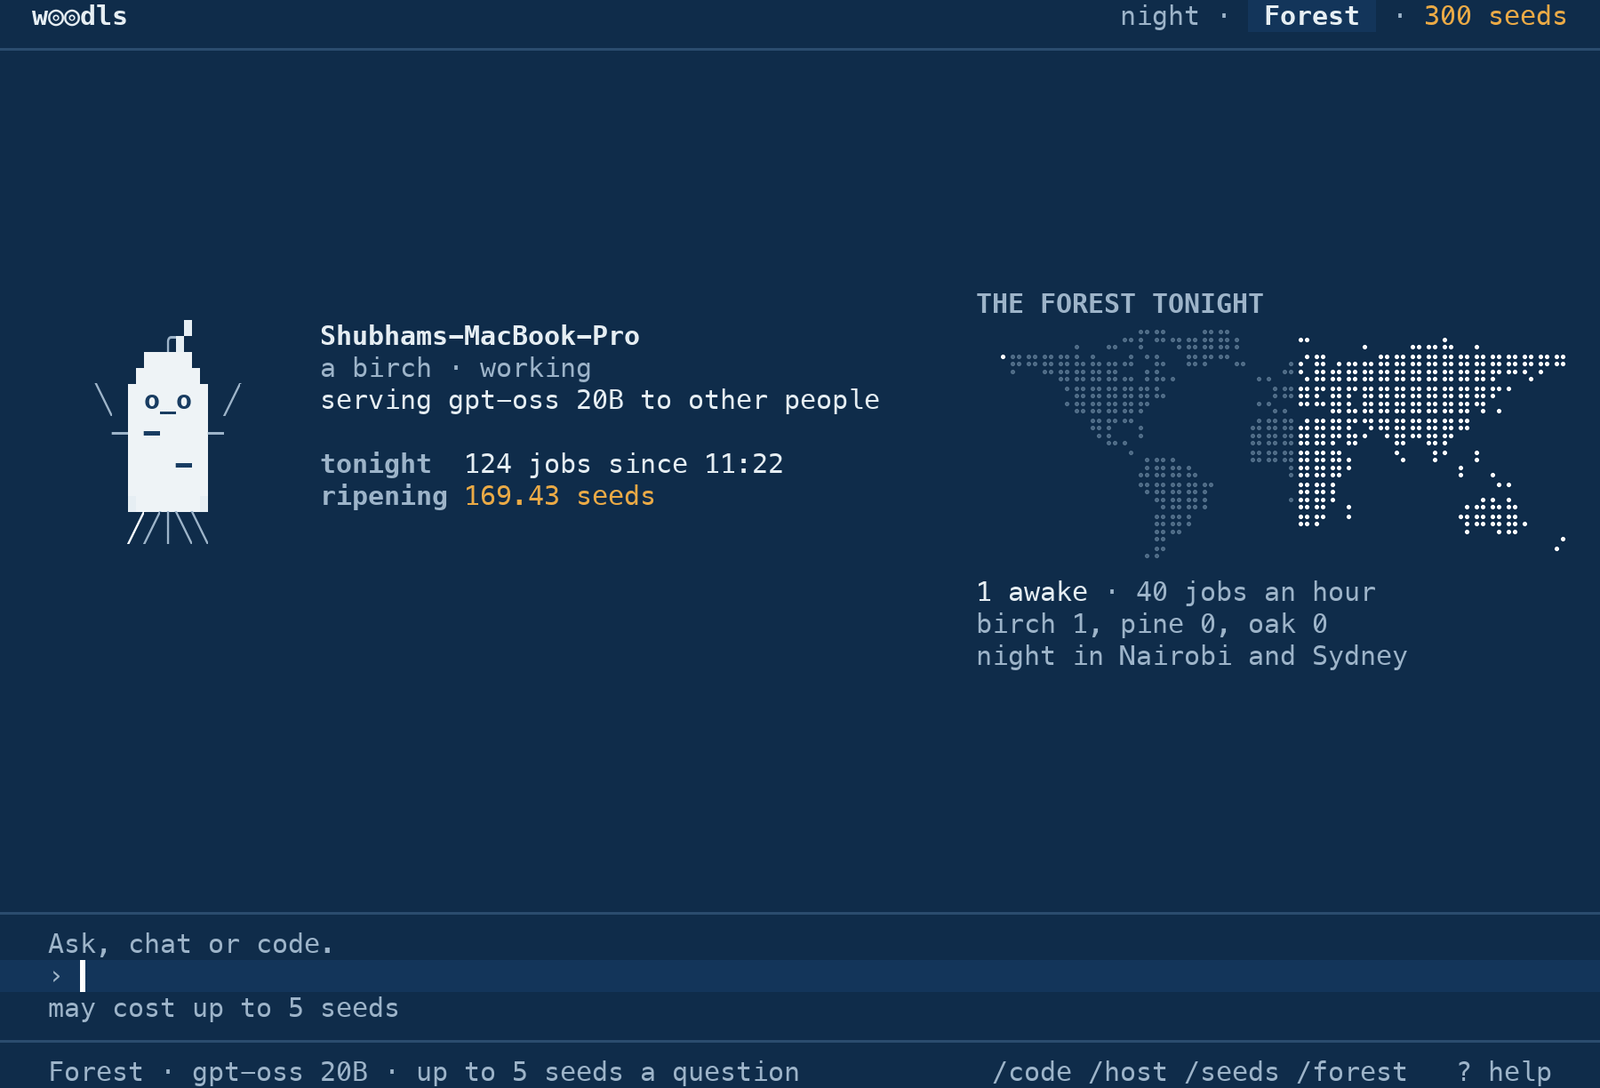This screenshot has width=1600, height=1088.
Task: Click the /forest command in the footer
Action: pos(1352,1072)
